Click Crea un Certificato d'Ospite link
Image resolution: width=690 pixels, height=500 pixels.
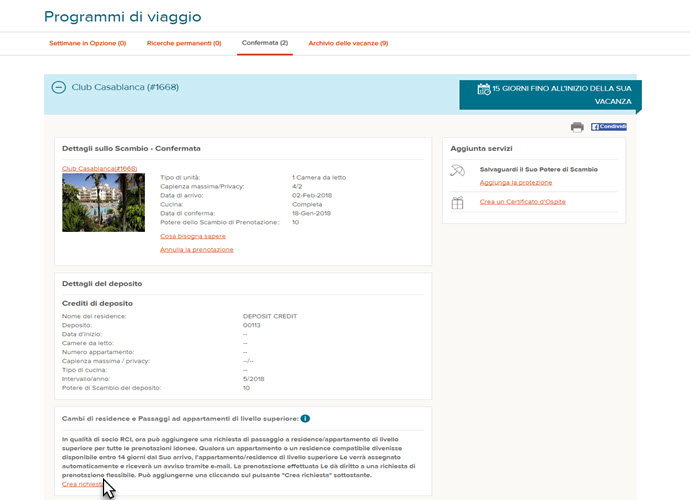(522, 202)
